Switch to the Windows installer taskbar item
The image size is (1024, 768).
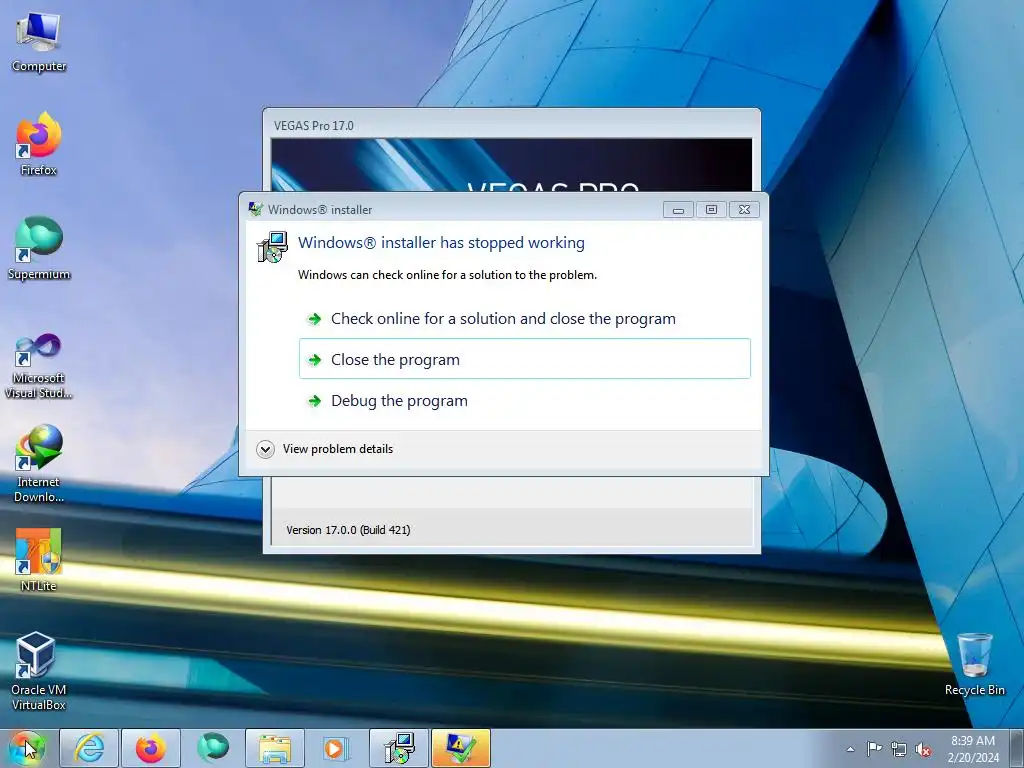click(398, 748)
